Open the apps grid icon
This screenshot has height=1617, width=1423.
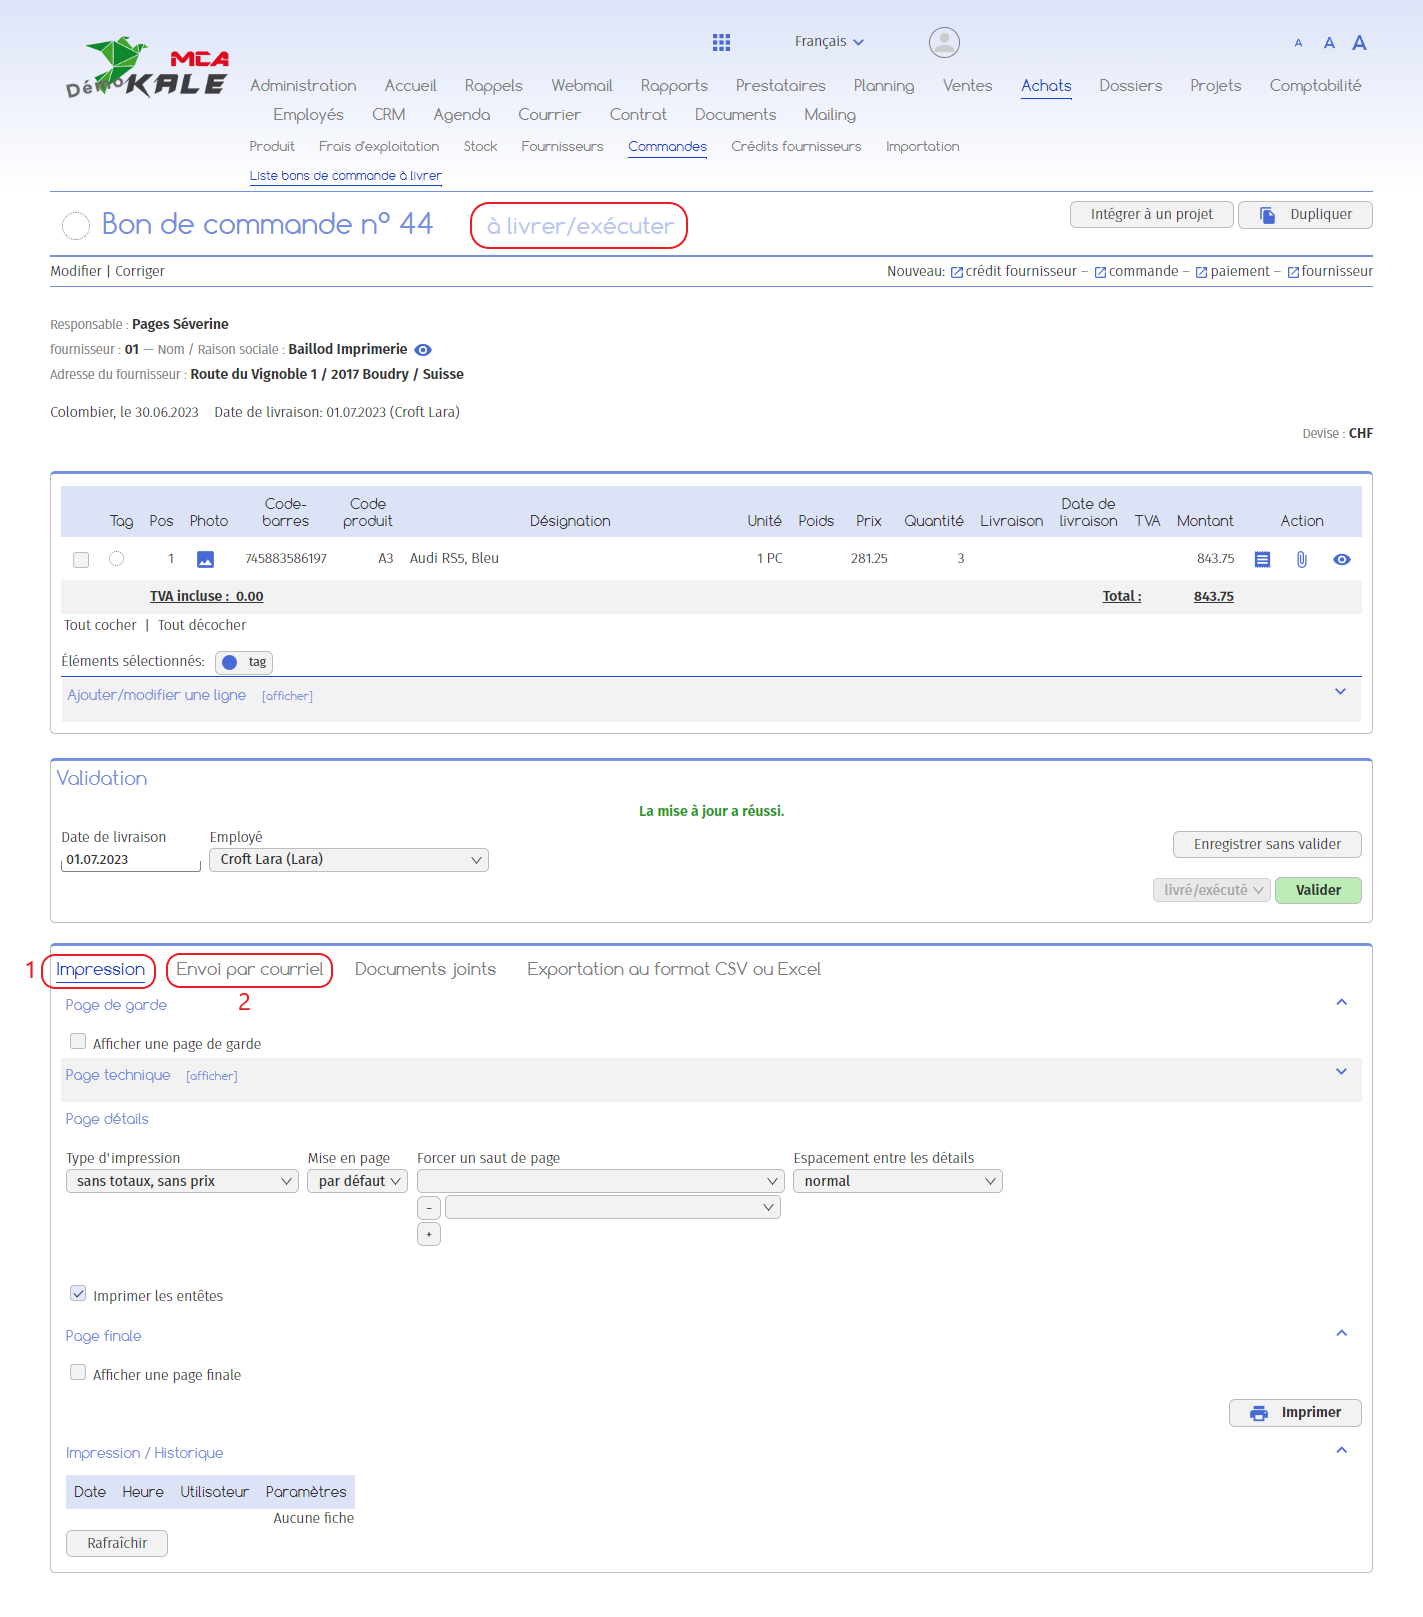coord(721,42)
